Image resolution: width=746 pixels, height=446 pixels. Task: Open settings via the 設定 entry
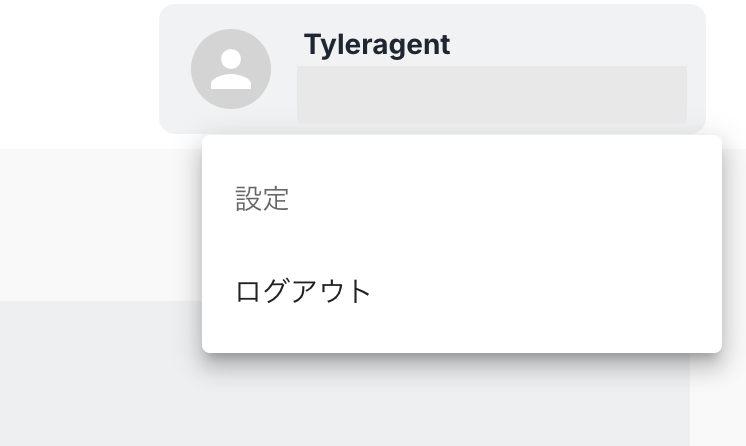point(262,199)
